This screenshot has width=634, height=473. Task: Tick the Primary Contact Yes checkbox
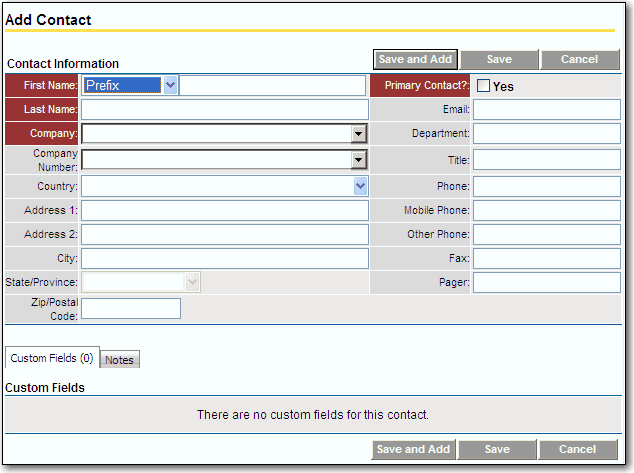coord(483,86)
